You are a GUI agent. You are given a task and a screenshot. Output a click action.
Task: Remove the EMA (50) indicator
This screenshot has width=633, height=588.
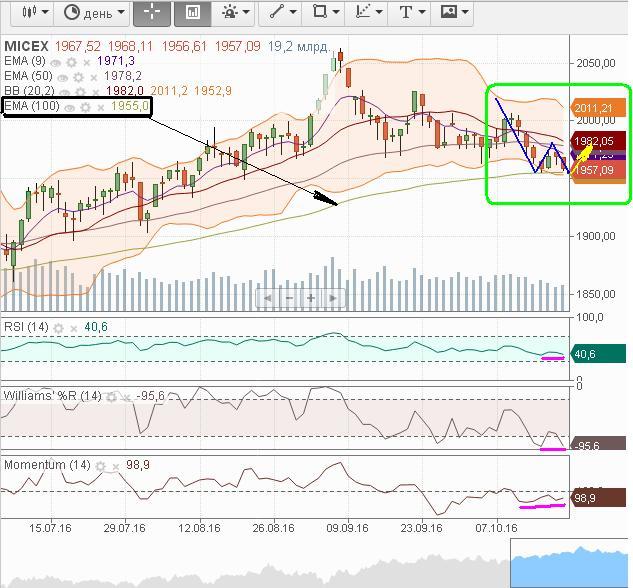(94, 78)
